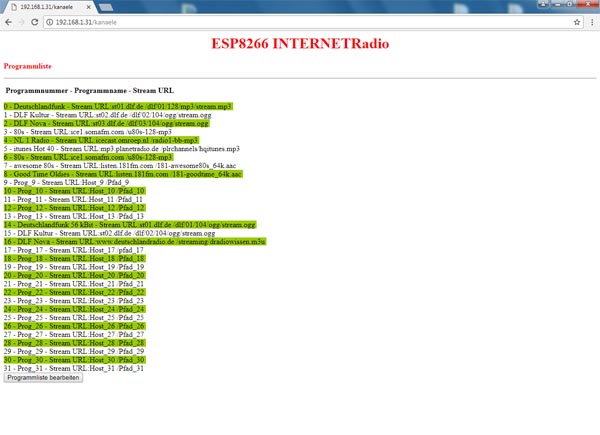Bookmark this page with the star icon
Image resolution: width=600 pixels, height=435 pixels.
tap(578, 21)
